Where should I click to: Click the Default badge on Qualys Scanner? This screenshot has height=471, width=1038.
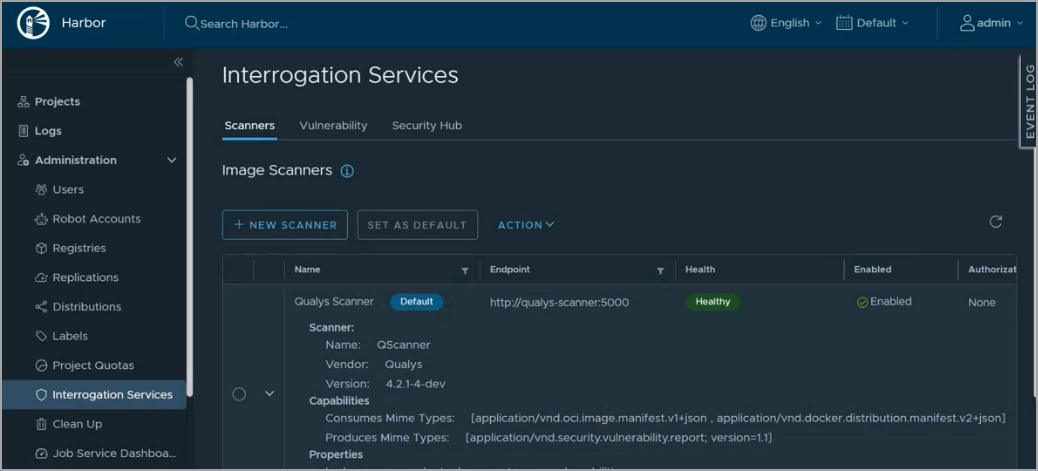416,302
